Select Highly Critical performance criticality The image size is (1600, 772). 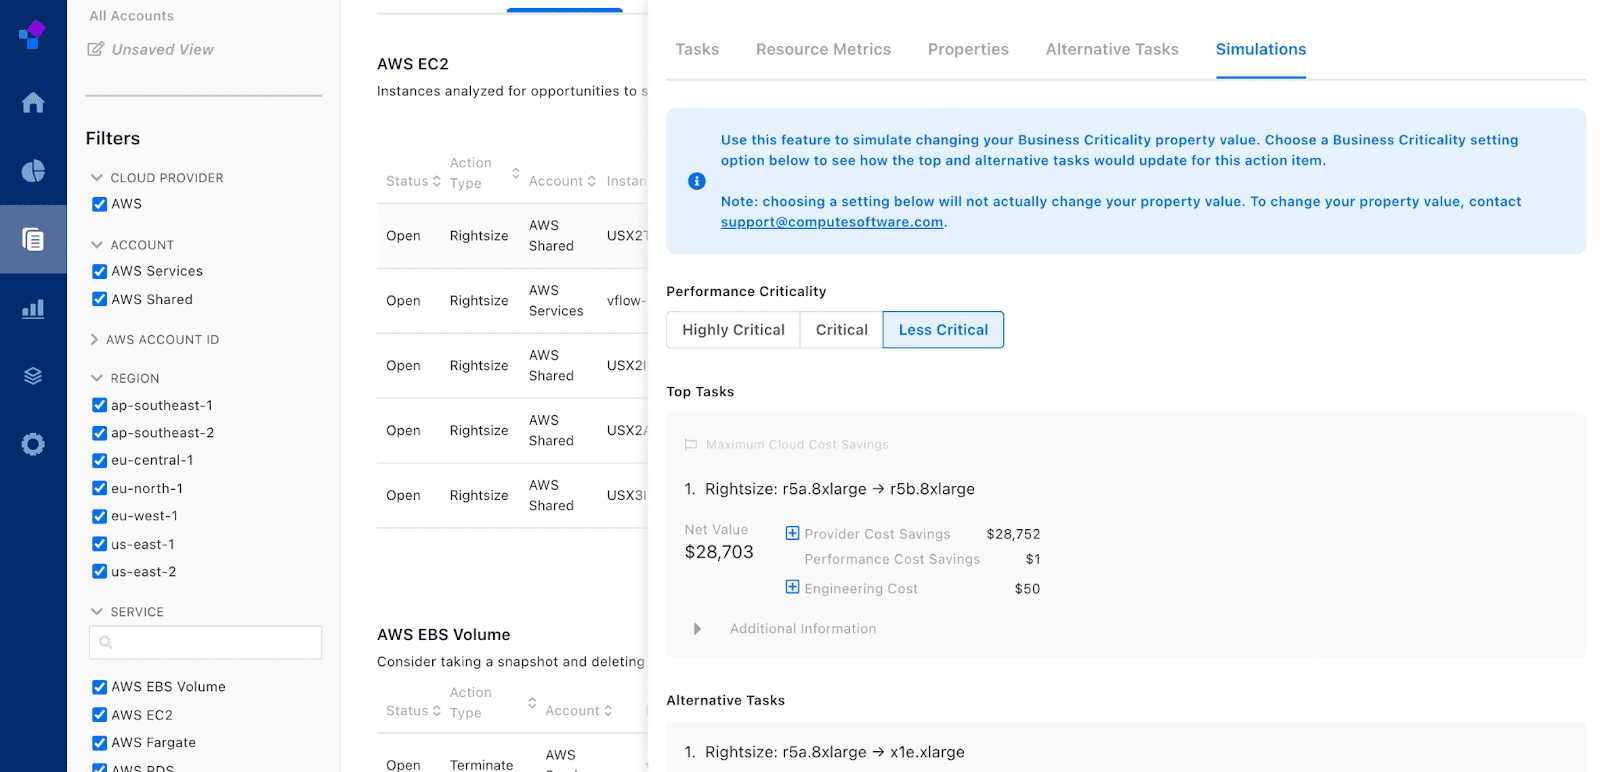coord(733,330)
